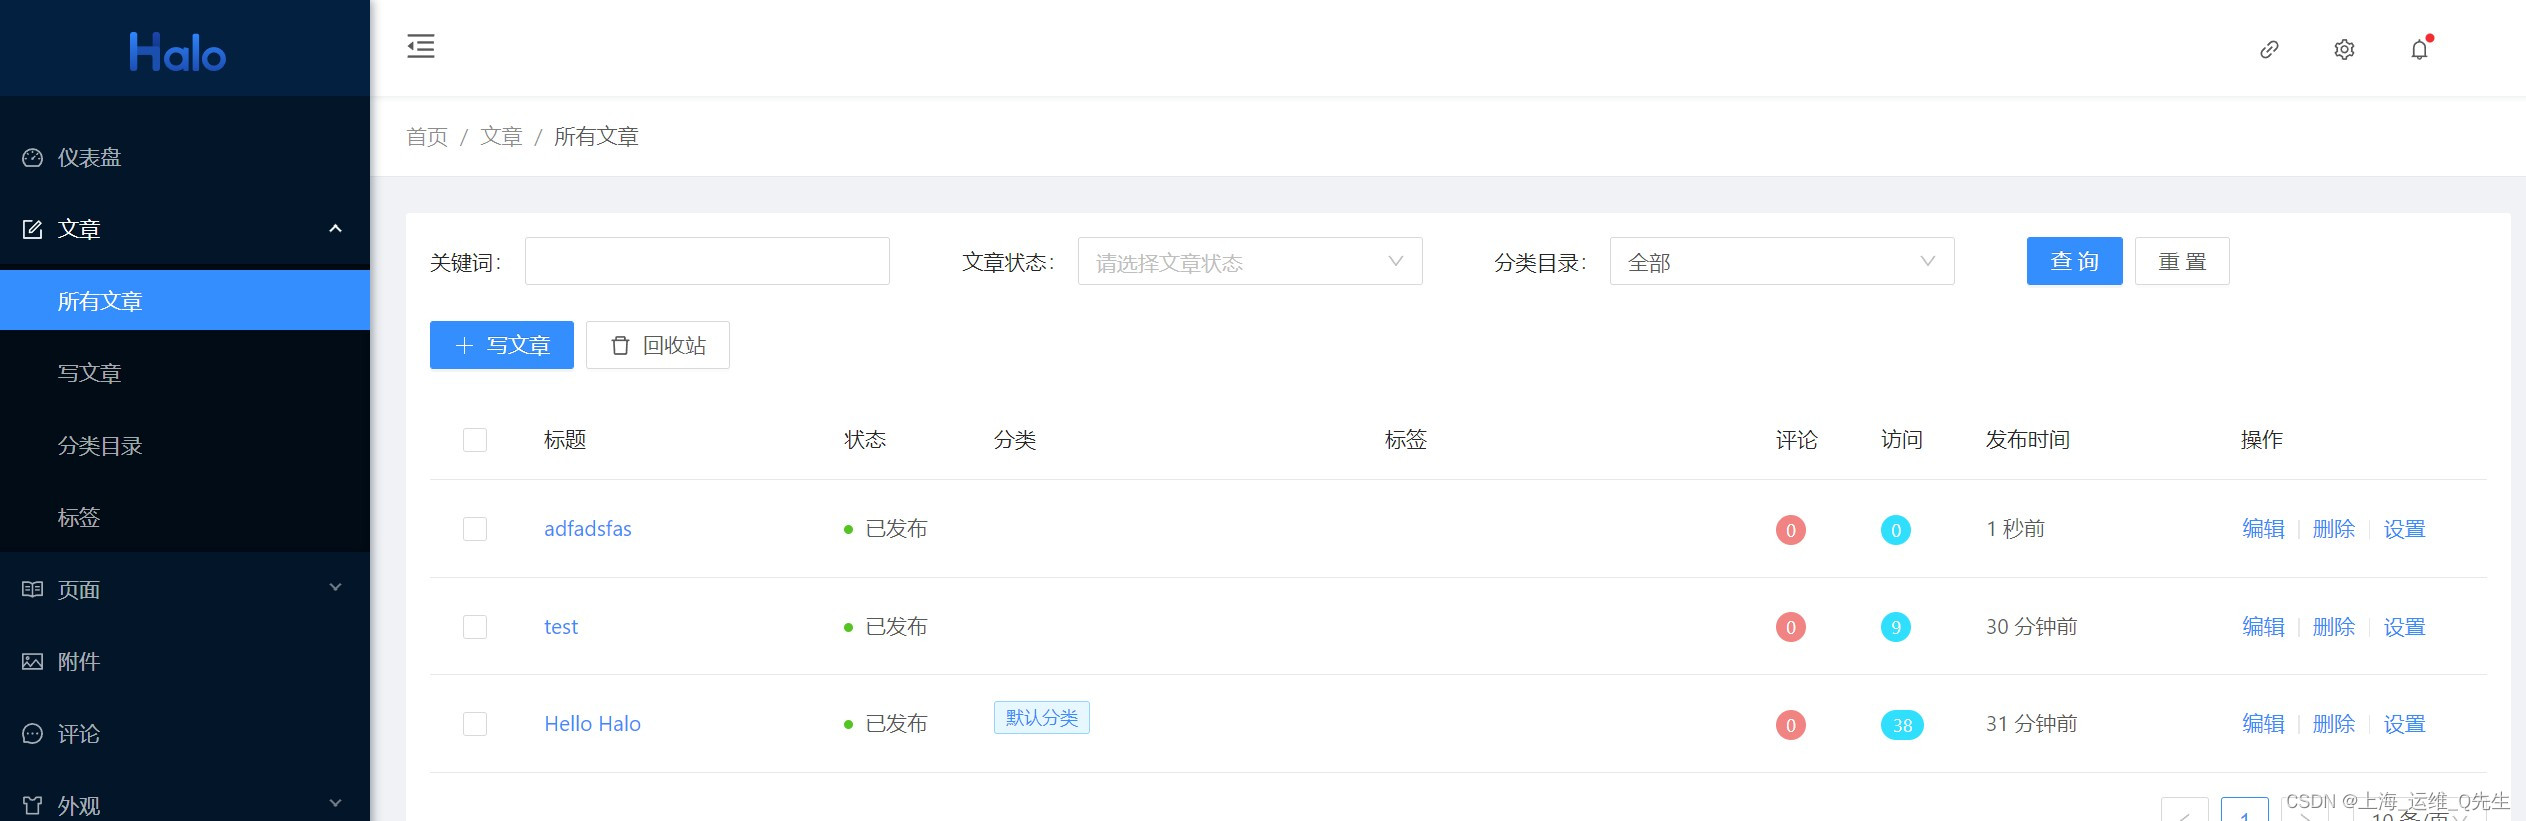This screenshot has width=2526, height=821.
Task: Focus the 关键词 keyword input field
Action: coord(707,261)
